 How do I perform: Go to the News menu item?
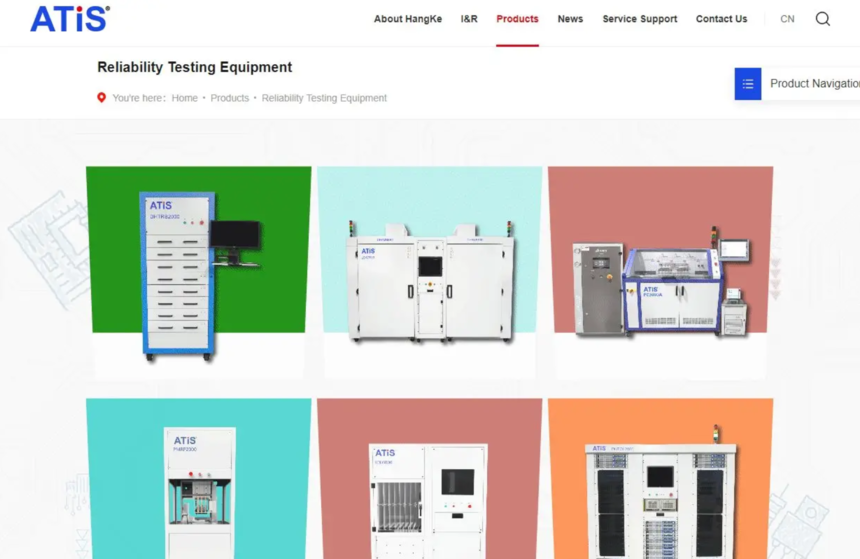pos(570,19)
